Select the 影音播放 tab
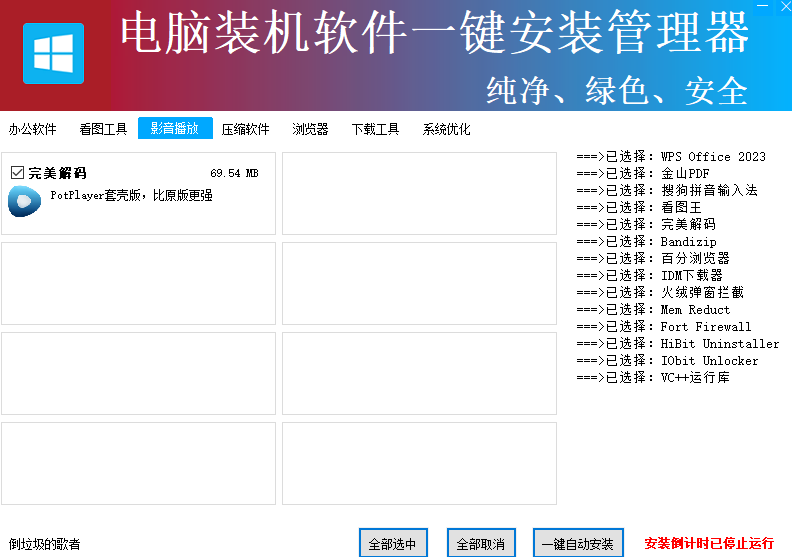The width and height of the screenshot is (792, 557). (175, 128)
